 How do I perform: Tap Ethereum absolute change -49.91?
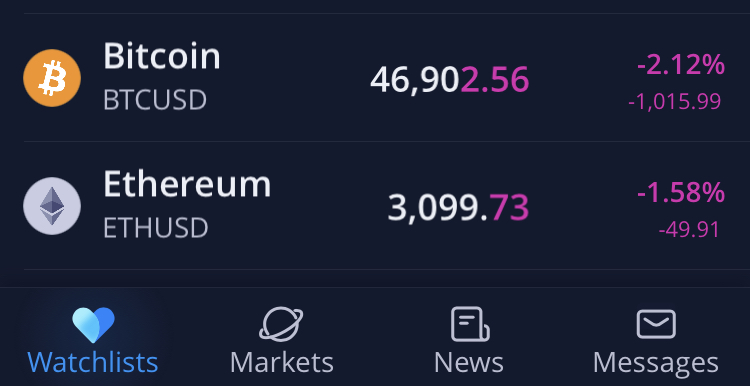pyautogui.click(x=689, y=230)
